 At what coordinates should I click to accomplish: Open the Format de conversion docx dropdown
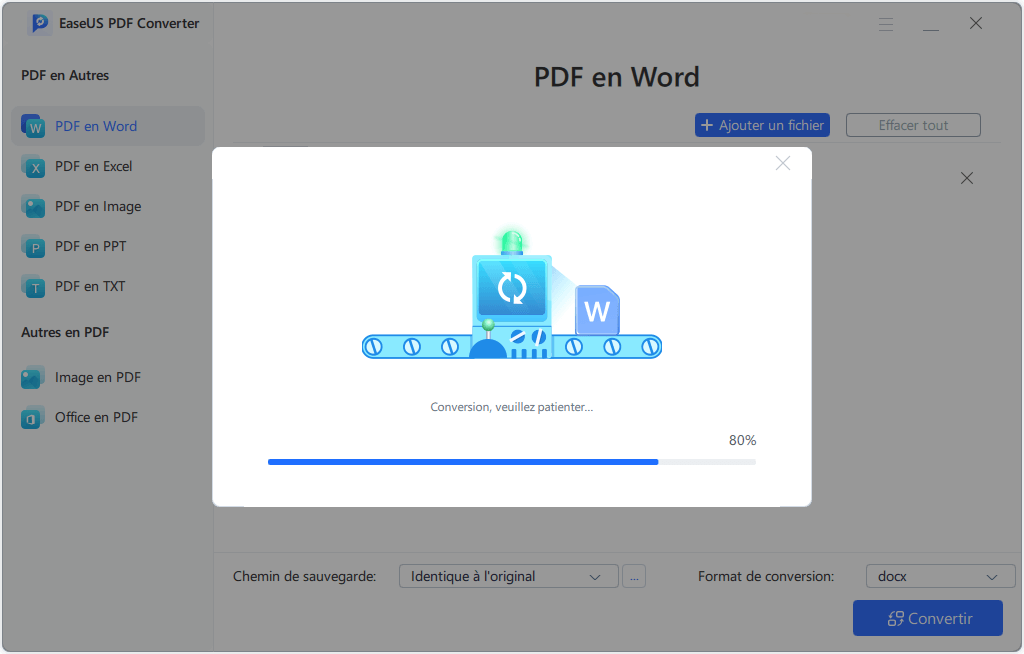coord(938,576)
